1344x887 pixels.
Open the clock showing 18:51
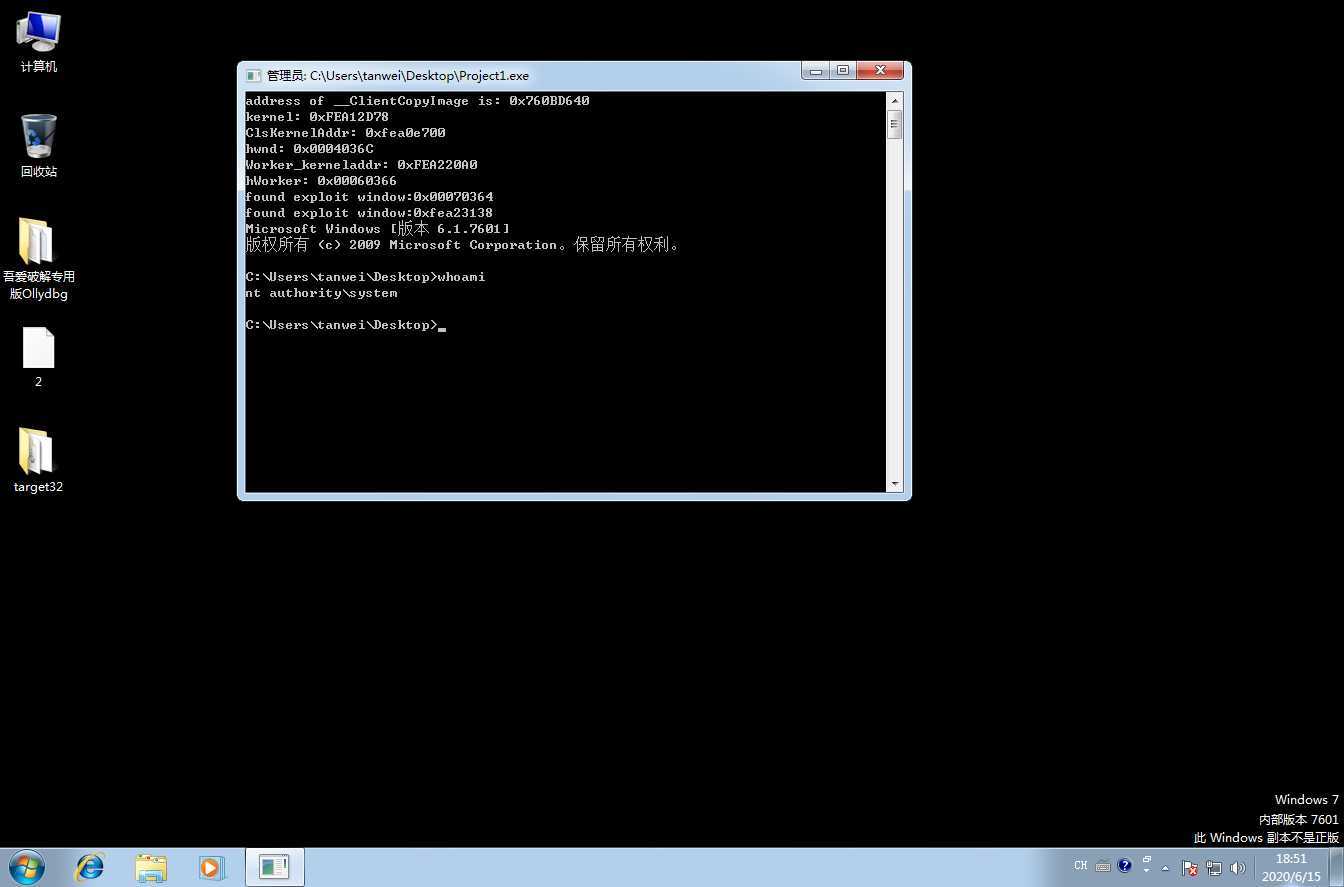coord(1291,867)
